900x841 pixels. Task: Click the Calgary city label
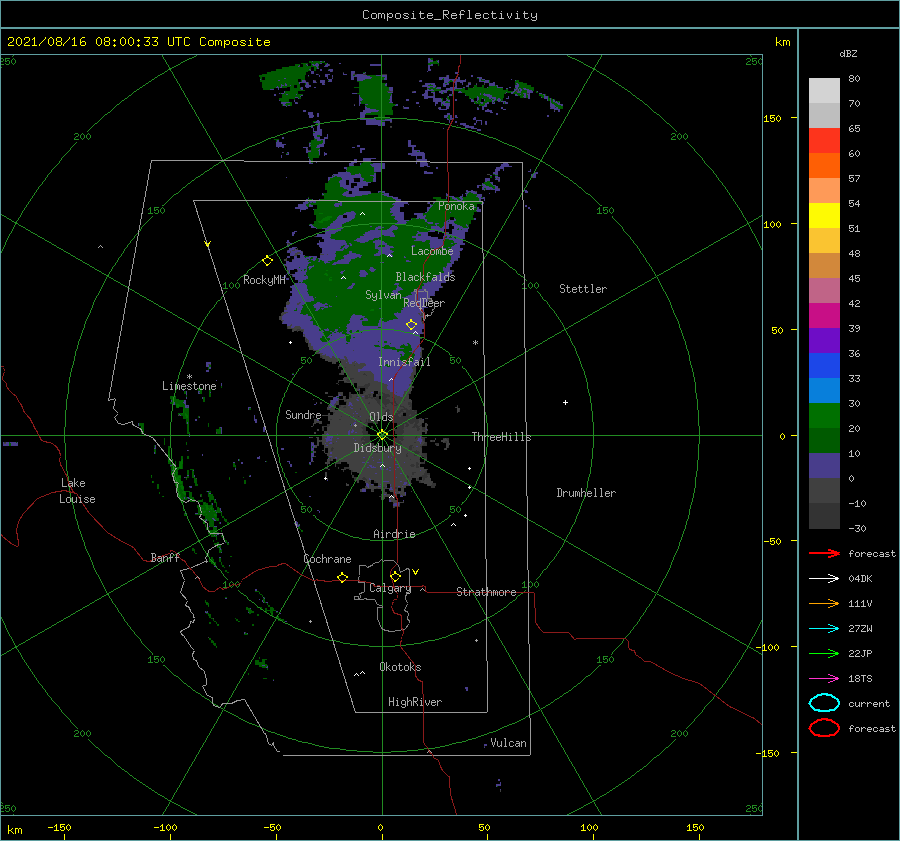390,588
